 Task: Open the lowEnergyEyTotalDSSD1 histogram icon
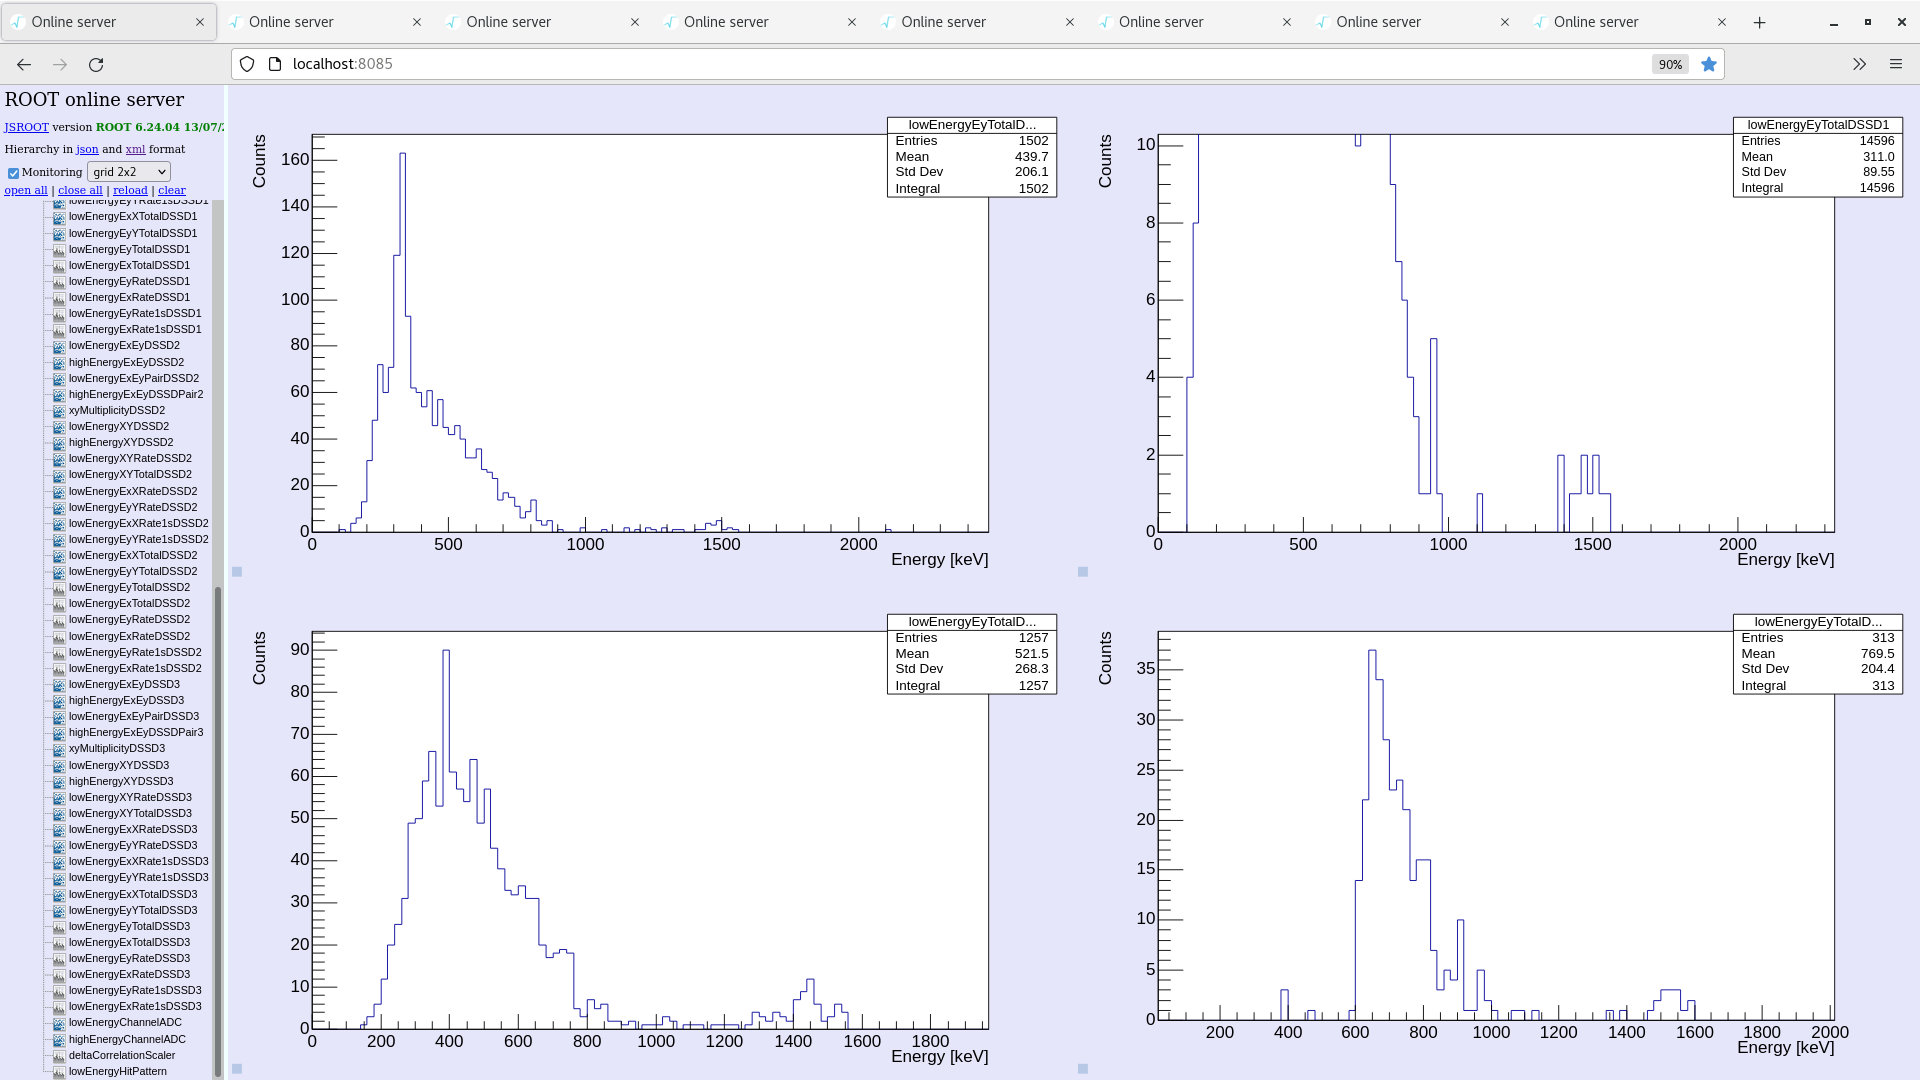(x=58, y=249)
